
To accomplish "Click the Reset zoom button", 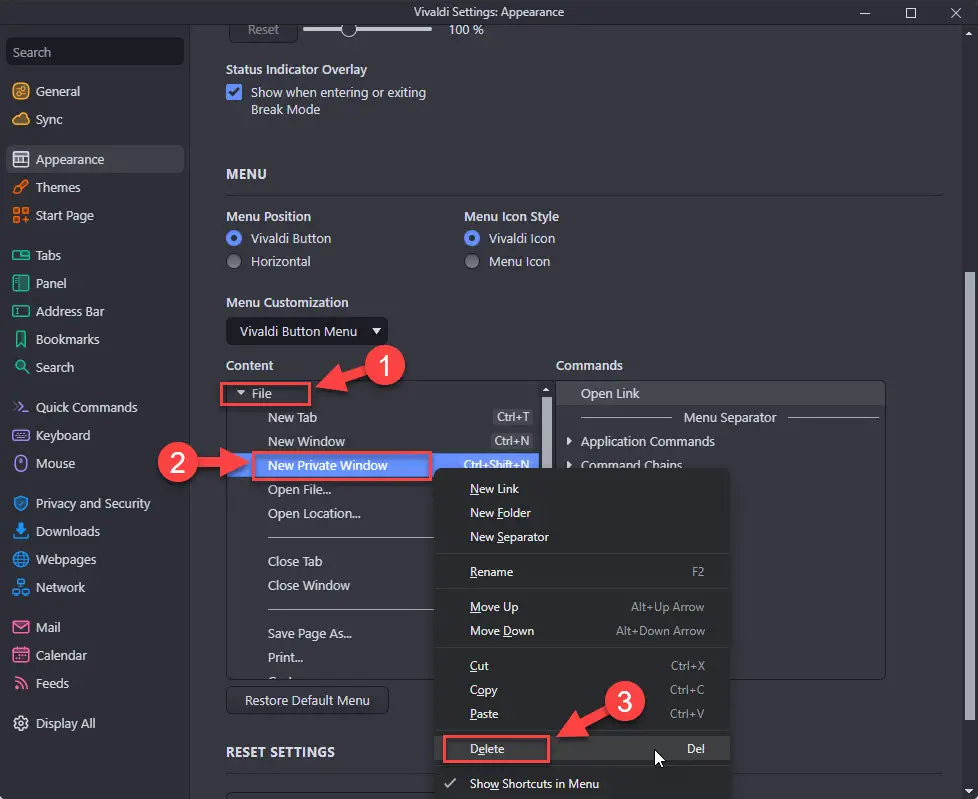I will tap(263, 31).
